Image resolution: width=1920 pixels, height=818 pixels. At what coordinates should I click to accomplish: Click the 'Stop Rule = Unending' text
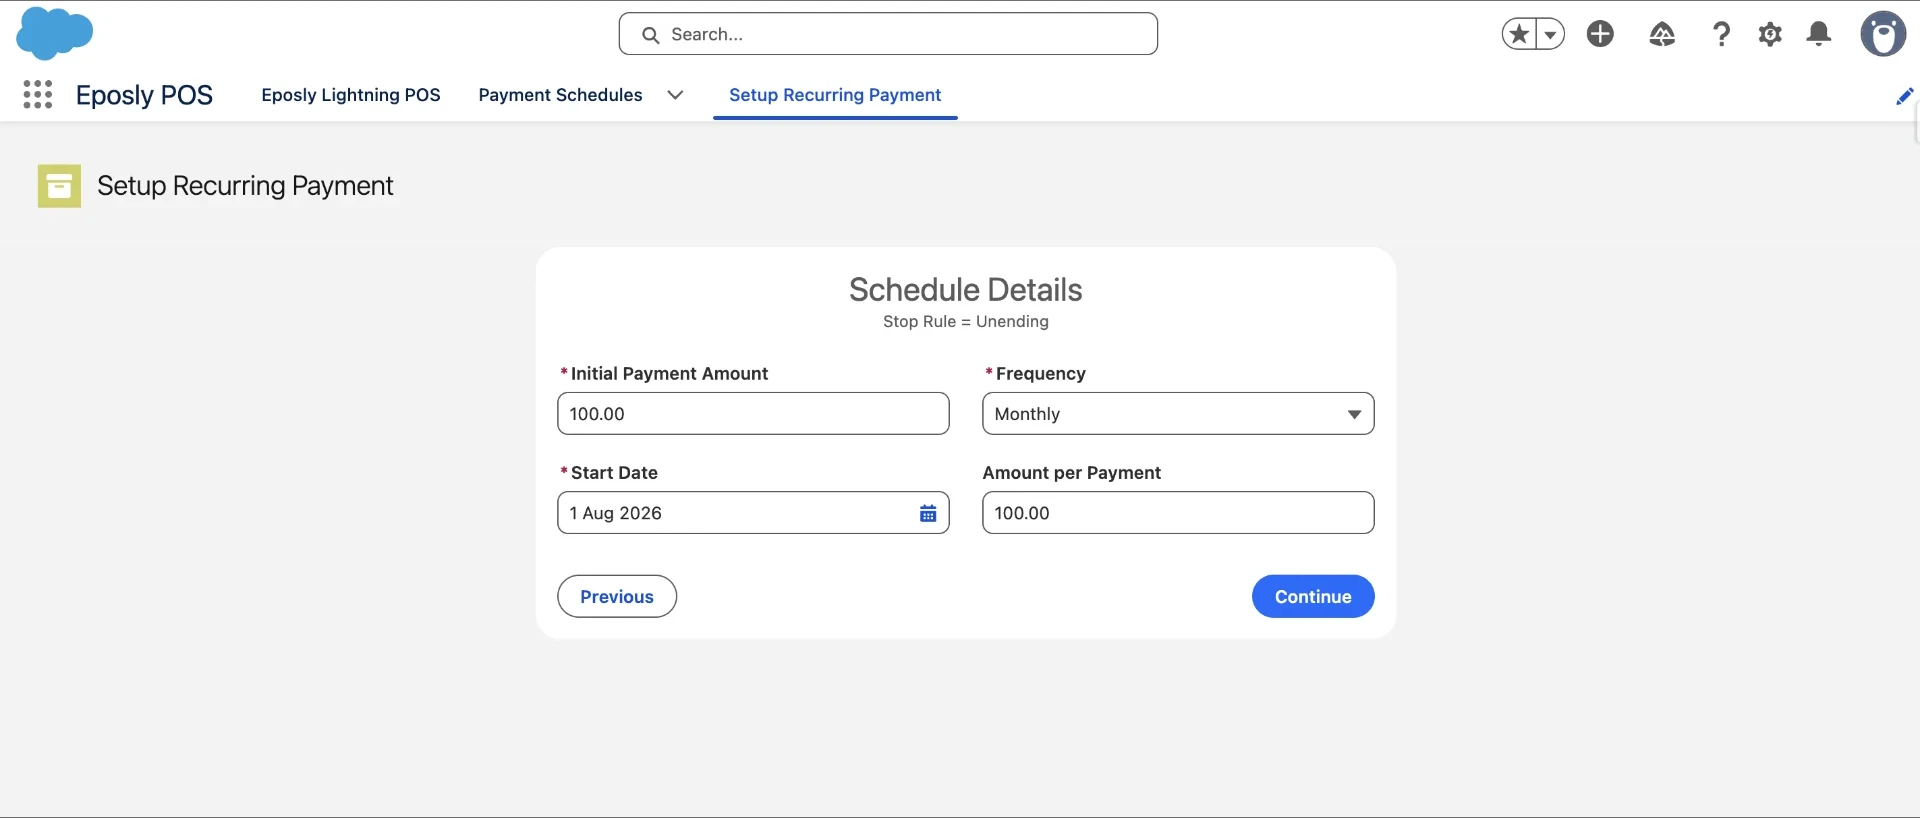coord(966,322)
